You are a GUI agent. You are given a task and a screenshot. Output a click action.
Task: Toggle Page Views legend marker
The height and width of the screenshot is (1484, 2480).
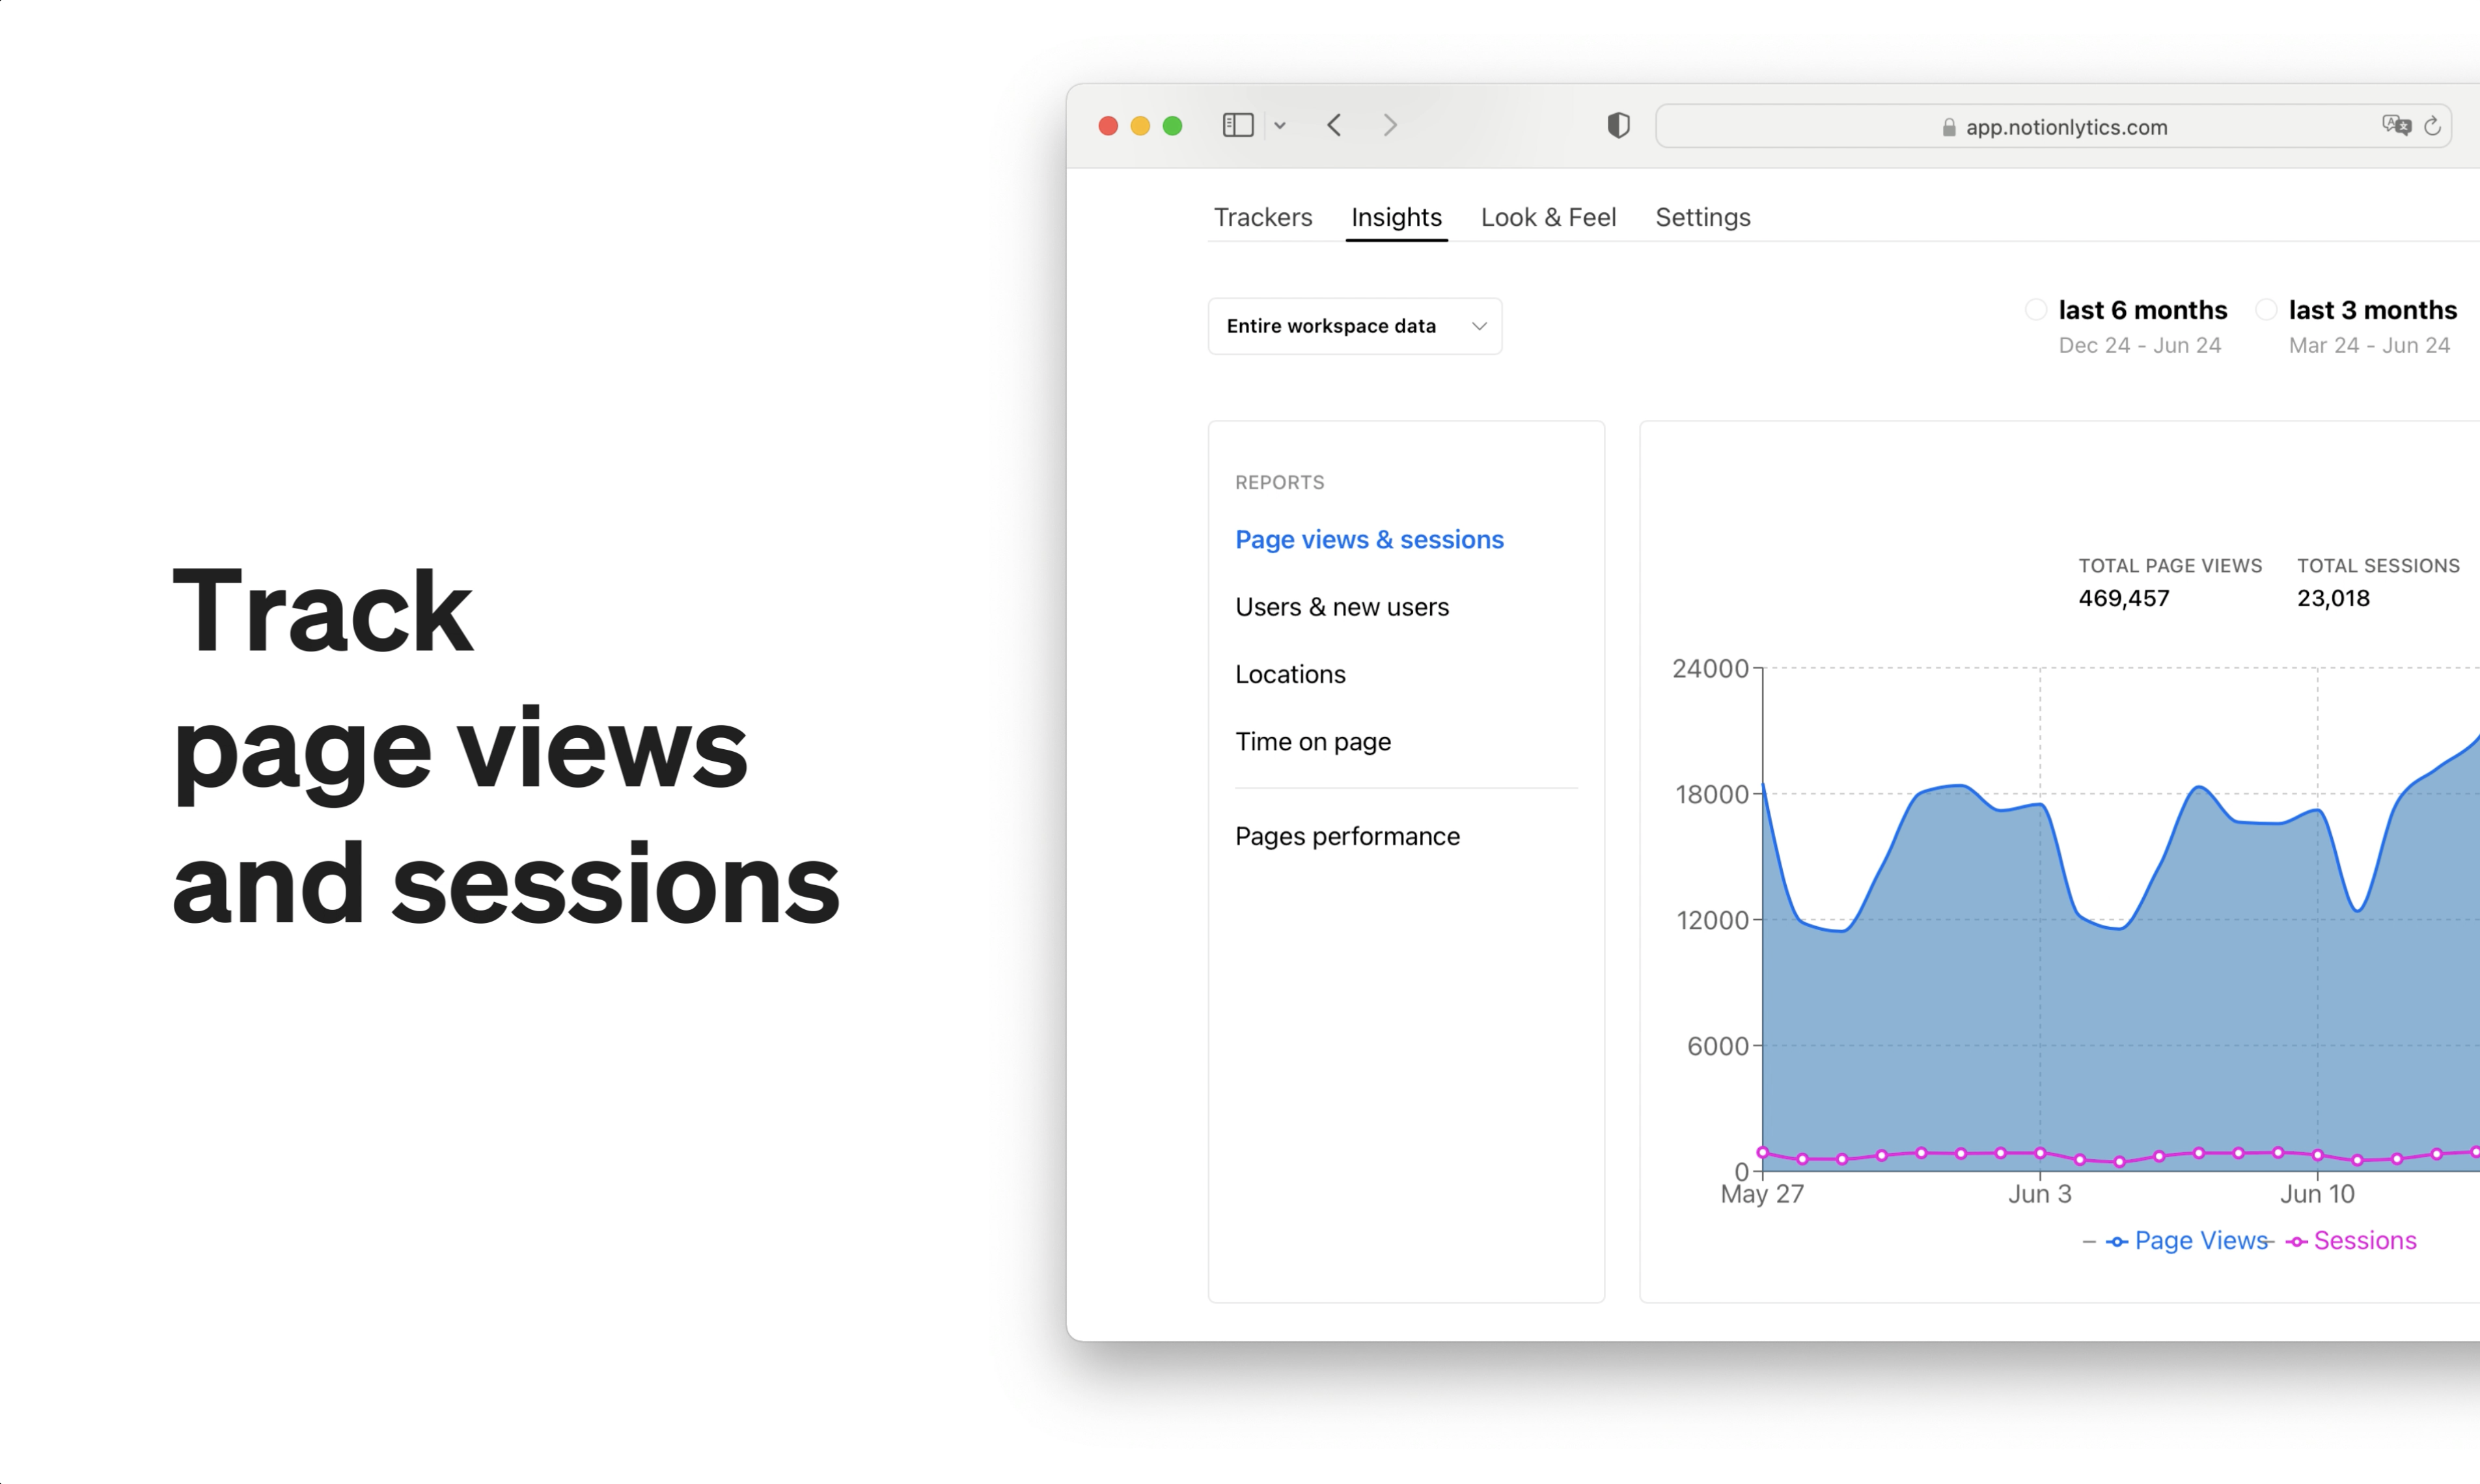pyautogui.click(x=2116, y=1241)
